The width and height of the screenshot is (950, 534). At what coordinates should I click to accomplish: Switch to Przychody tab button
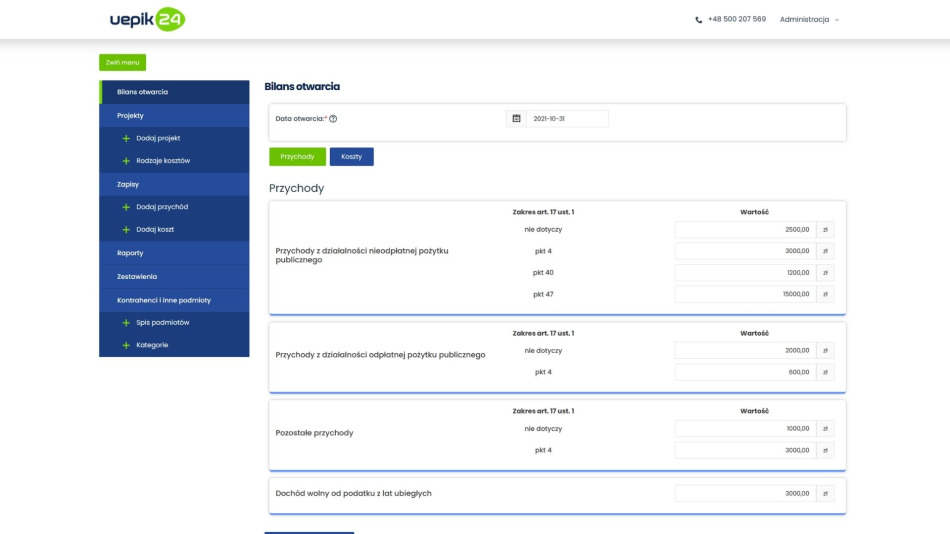[x=297, y=156]
